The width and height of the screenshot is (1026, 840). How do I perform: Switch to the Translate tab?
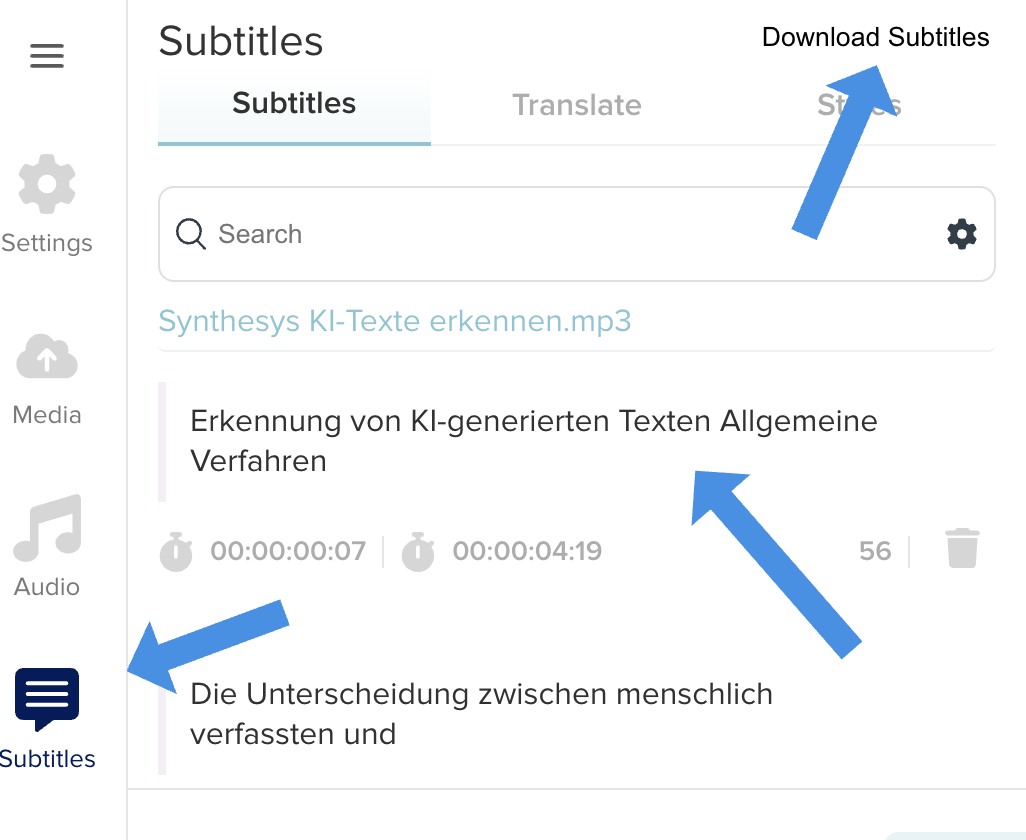click(x=576, y=105)
